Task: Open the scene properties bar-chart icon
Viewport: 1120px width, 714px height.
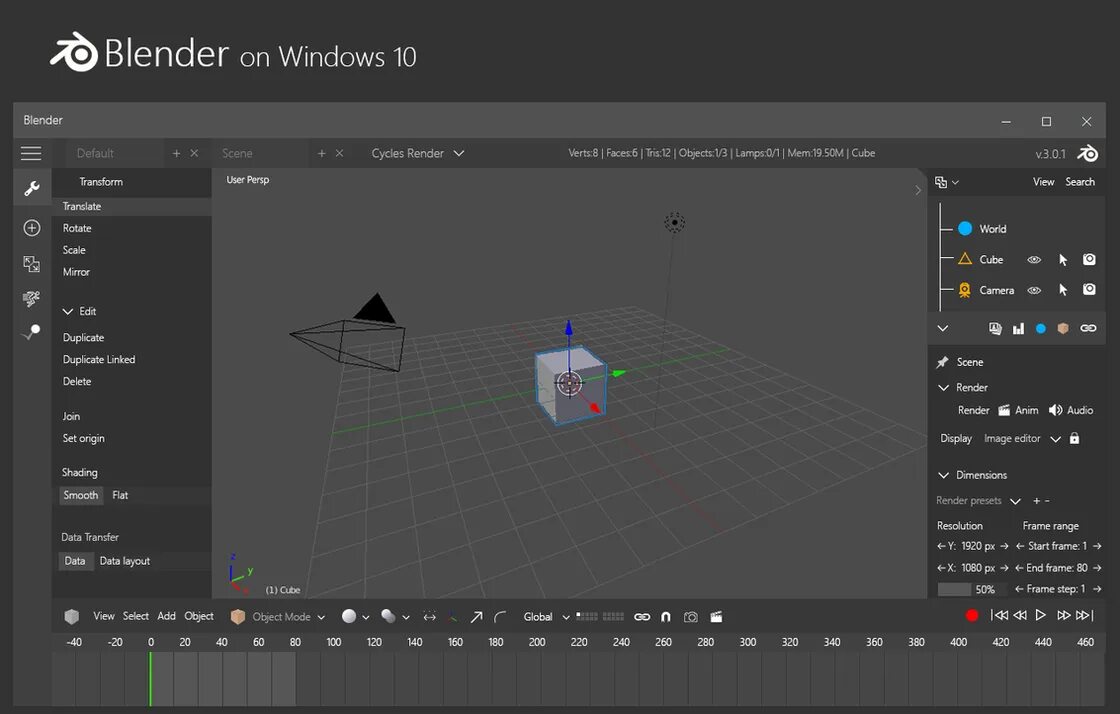Action: coord(1019,328)
